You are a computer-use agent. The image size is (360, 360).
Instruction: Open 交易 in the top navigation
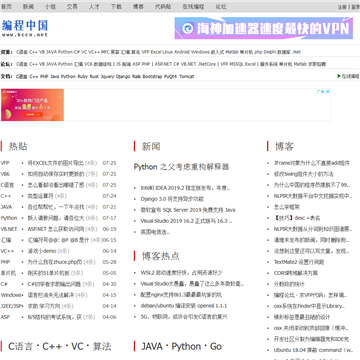click(72, 7)
